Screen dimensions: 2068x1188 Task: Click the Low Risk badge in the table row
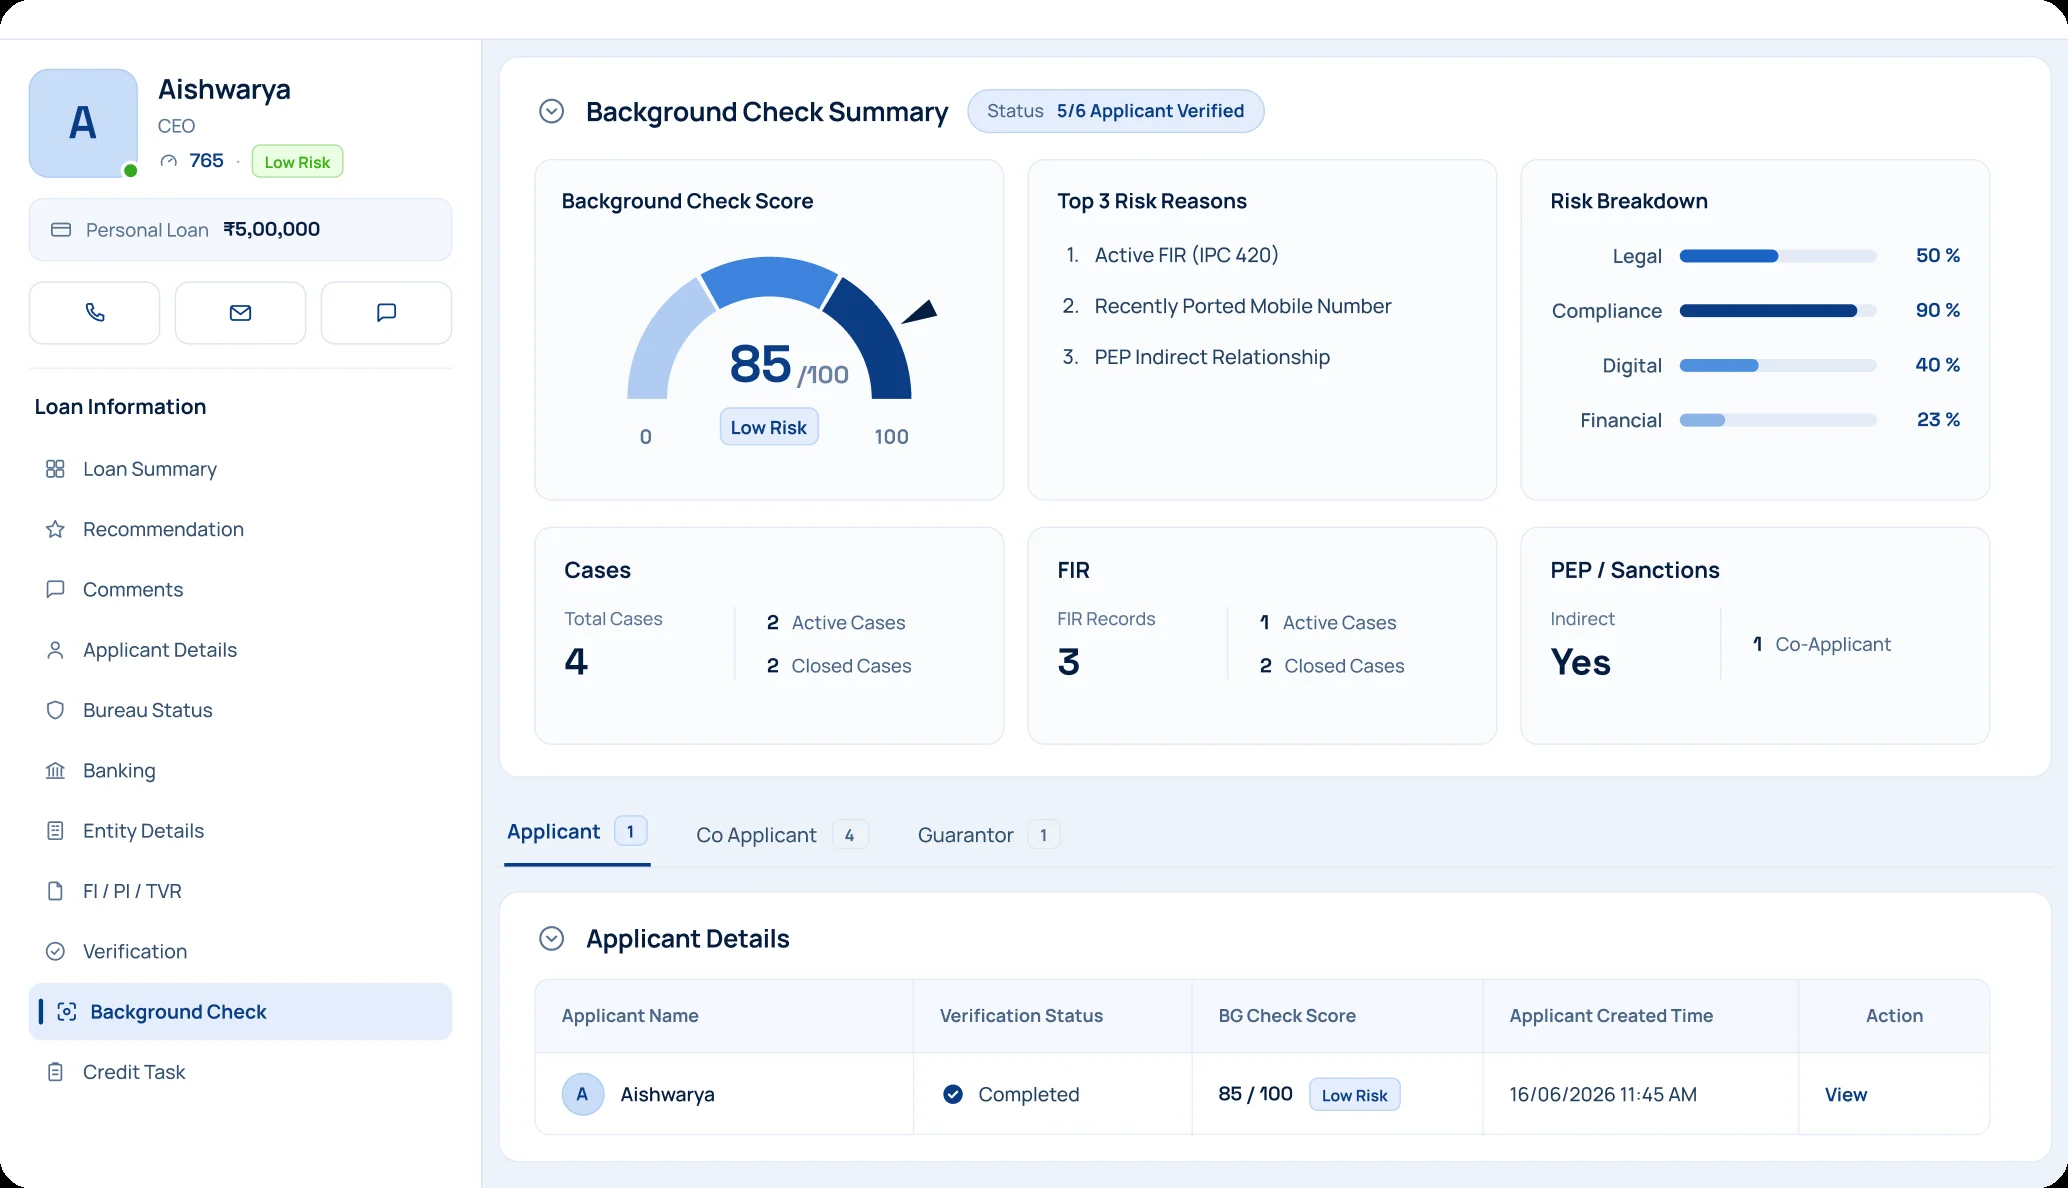1354,1095
